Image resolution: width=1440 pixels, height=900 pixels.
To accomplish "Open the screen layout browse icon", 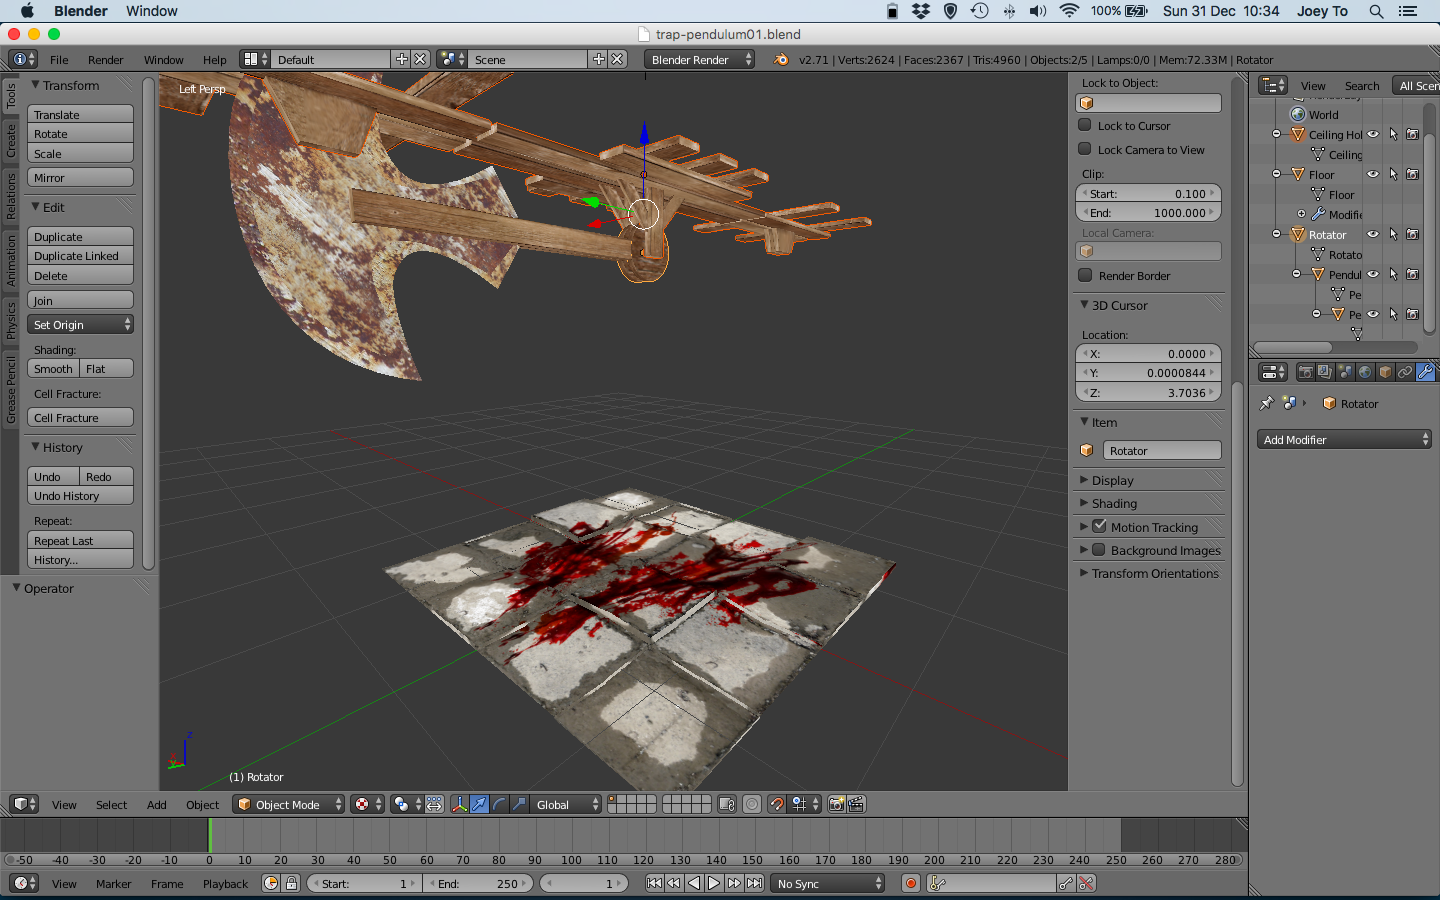I will [256, 59].
